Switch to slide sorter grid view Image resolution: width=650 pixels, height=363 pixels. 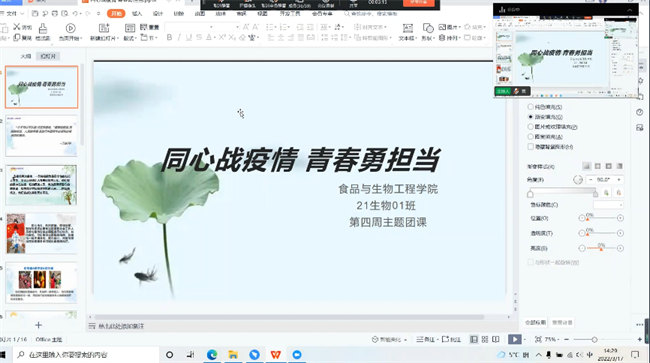point(485,339)
